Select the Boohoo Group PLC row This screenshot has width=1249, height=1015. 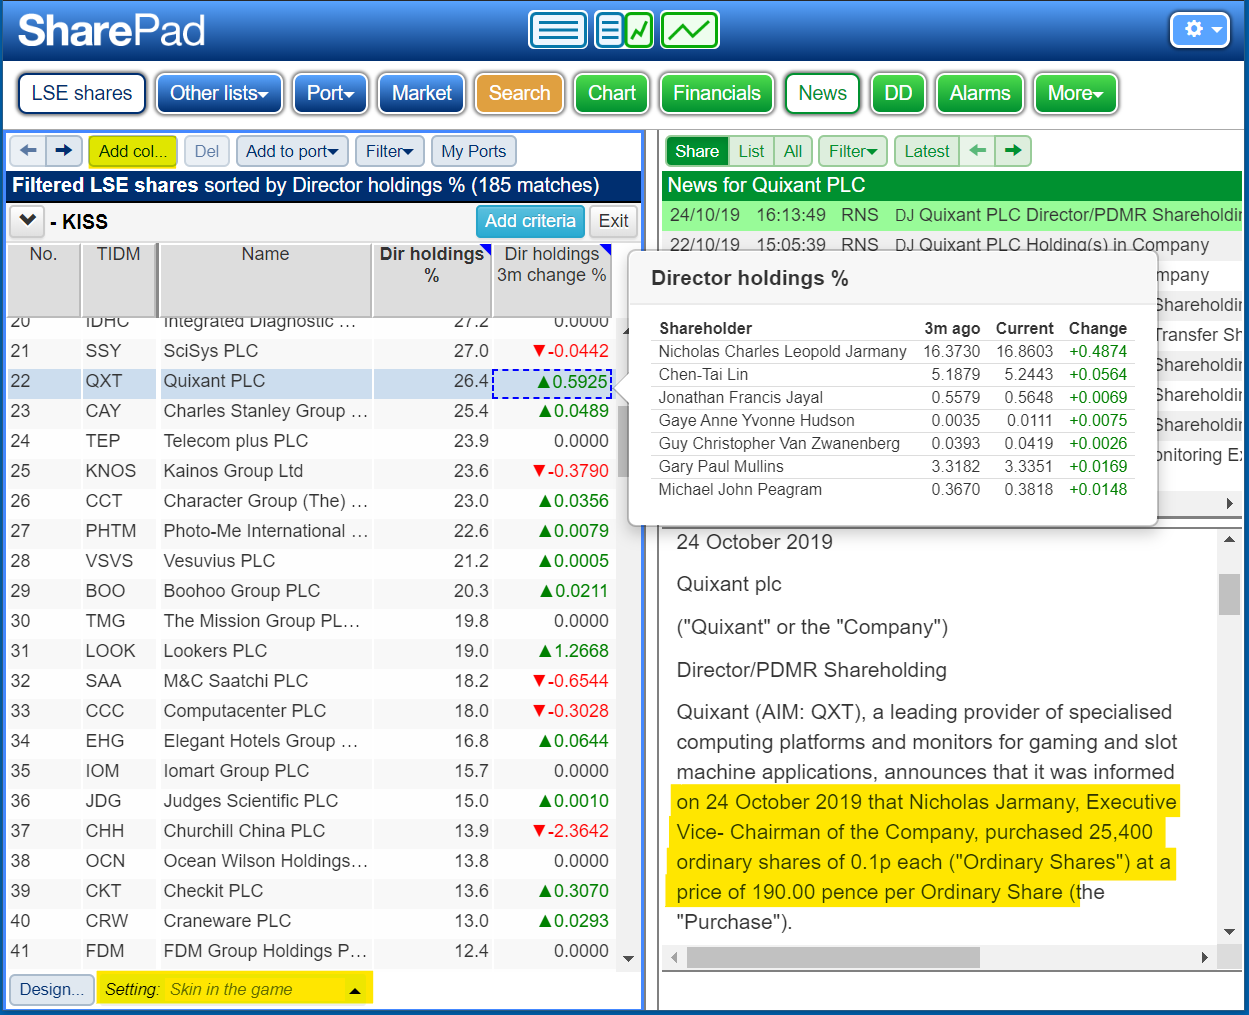[310, 591]
